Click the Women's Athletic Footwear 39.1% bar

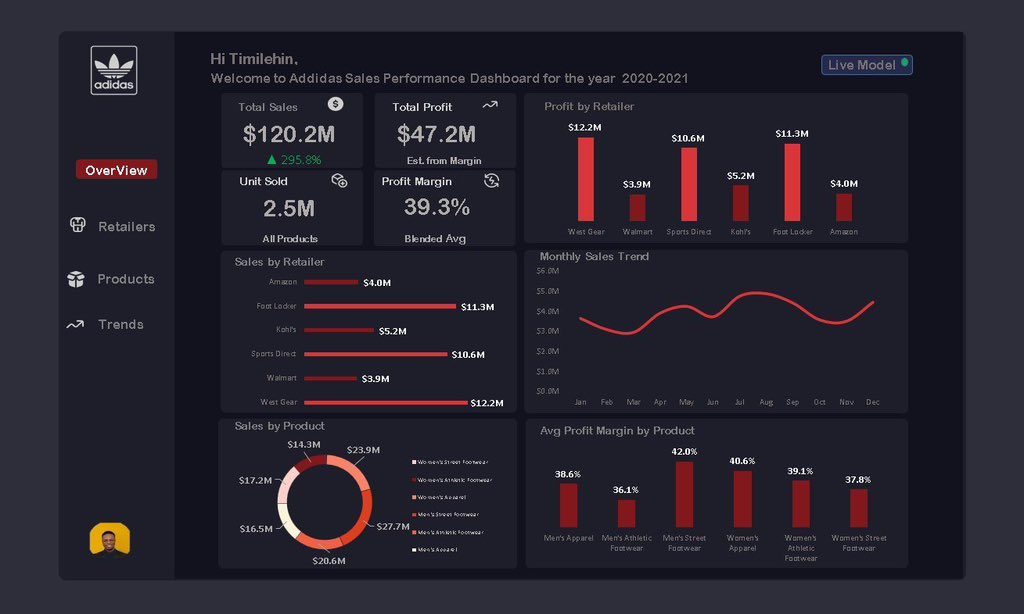pos(801,504)
